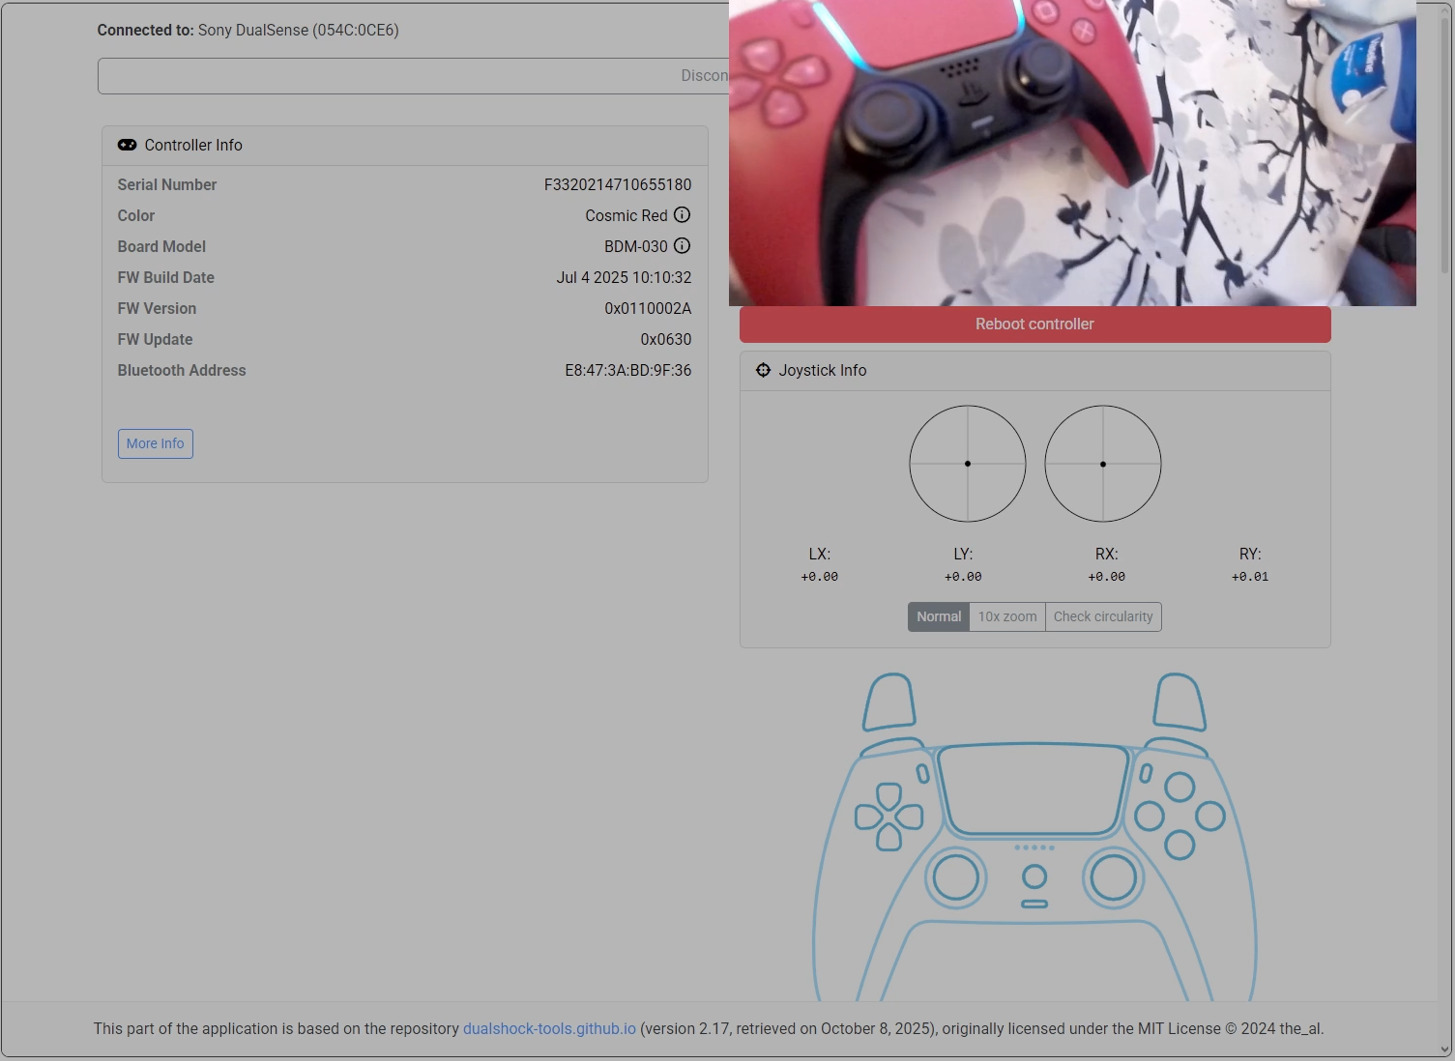Click the right joystick position circle

(x=1103, y=464)
